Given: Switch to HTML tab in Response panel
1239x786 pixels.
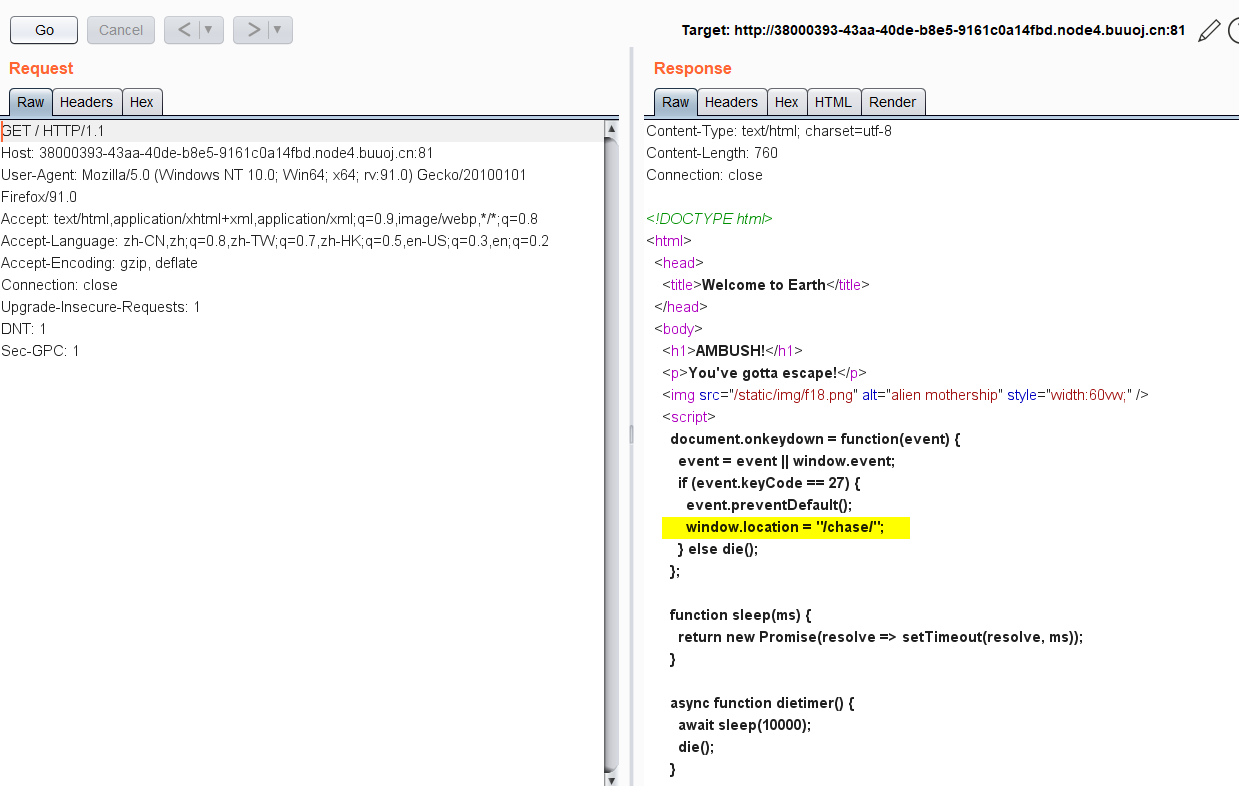Looking at the screenshot, I should pos(833,102).
